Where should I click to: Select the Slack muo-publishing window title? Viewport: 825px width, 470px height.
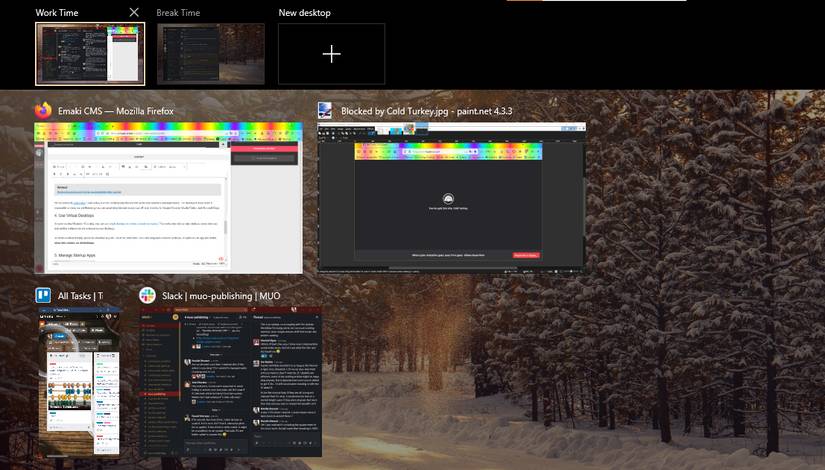click(221, 296)
